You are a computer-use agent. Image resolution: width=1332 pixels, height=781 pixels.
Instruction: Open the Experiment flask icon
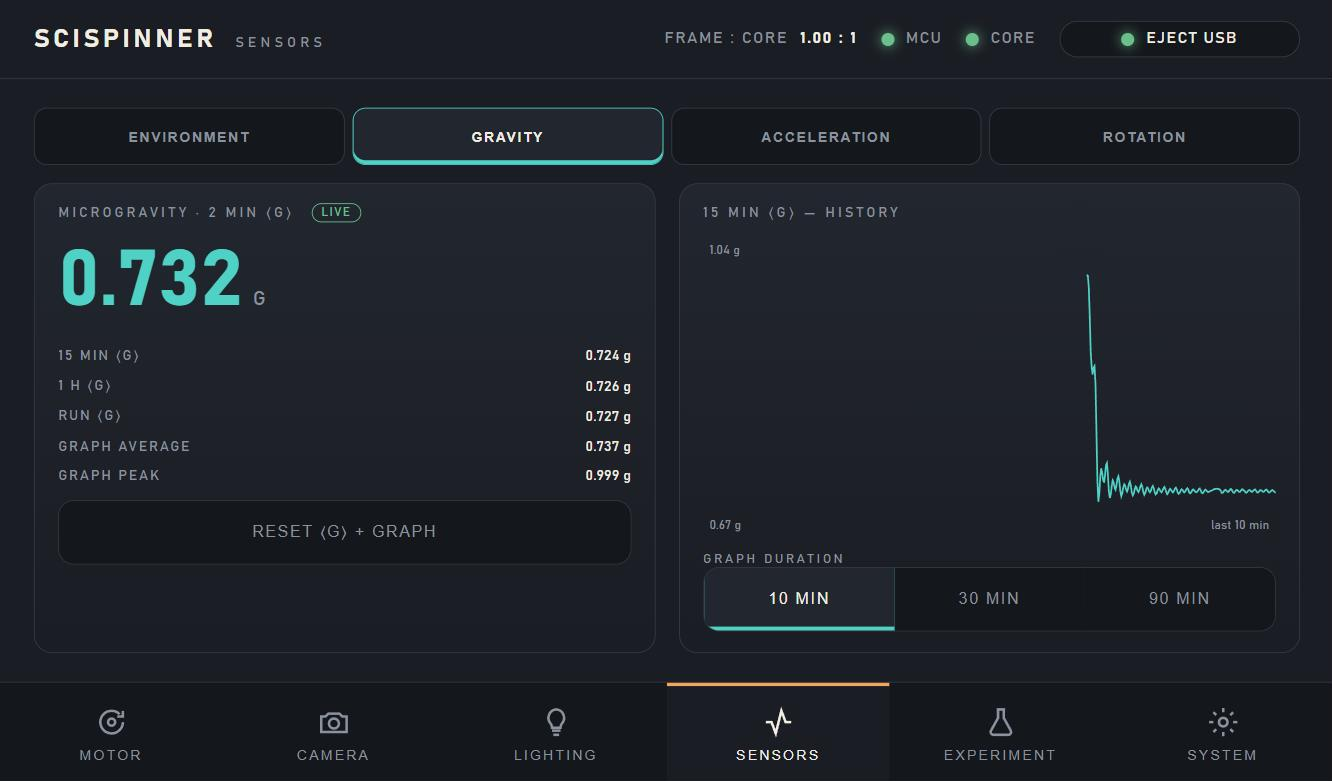tap(1000, 722)
